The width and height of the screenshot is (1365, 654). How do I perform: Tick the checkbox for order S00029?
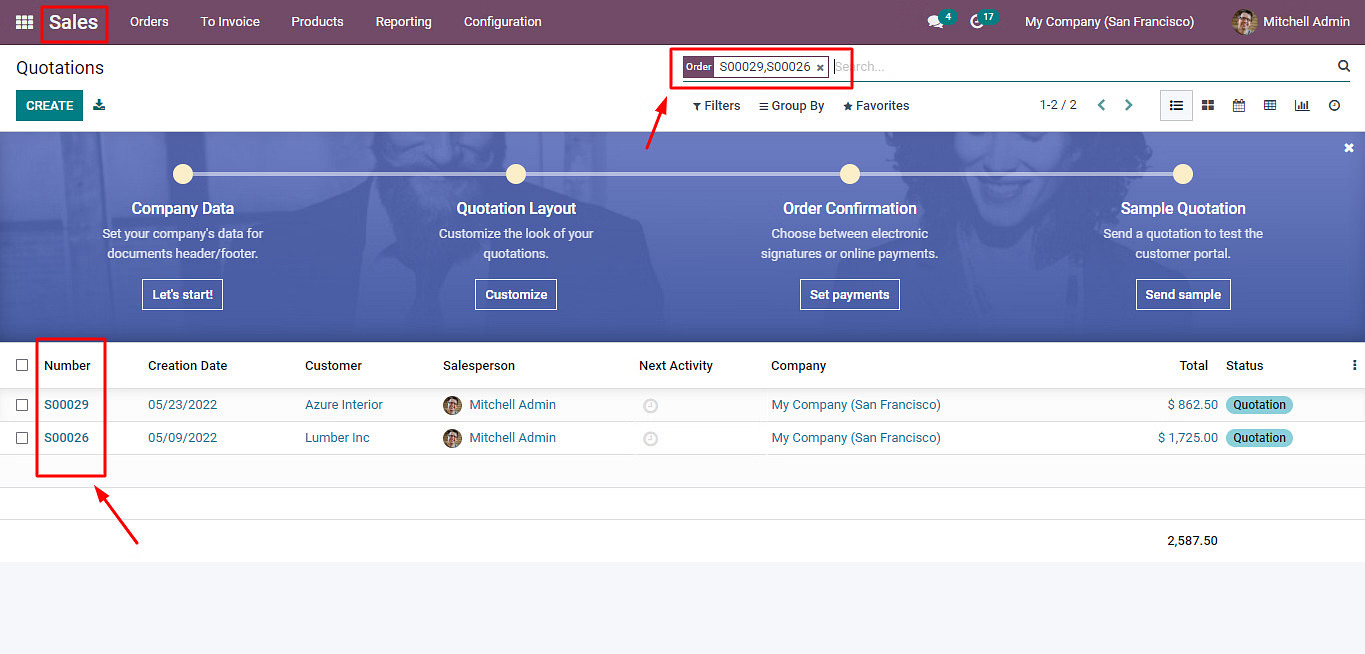[22, 405]
